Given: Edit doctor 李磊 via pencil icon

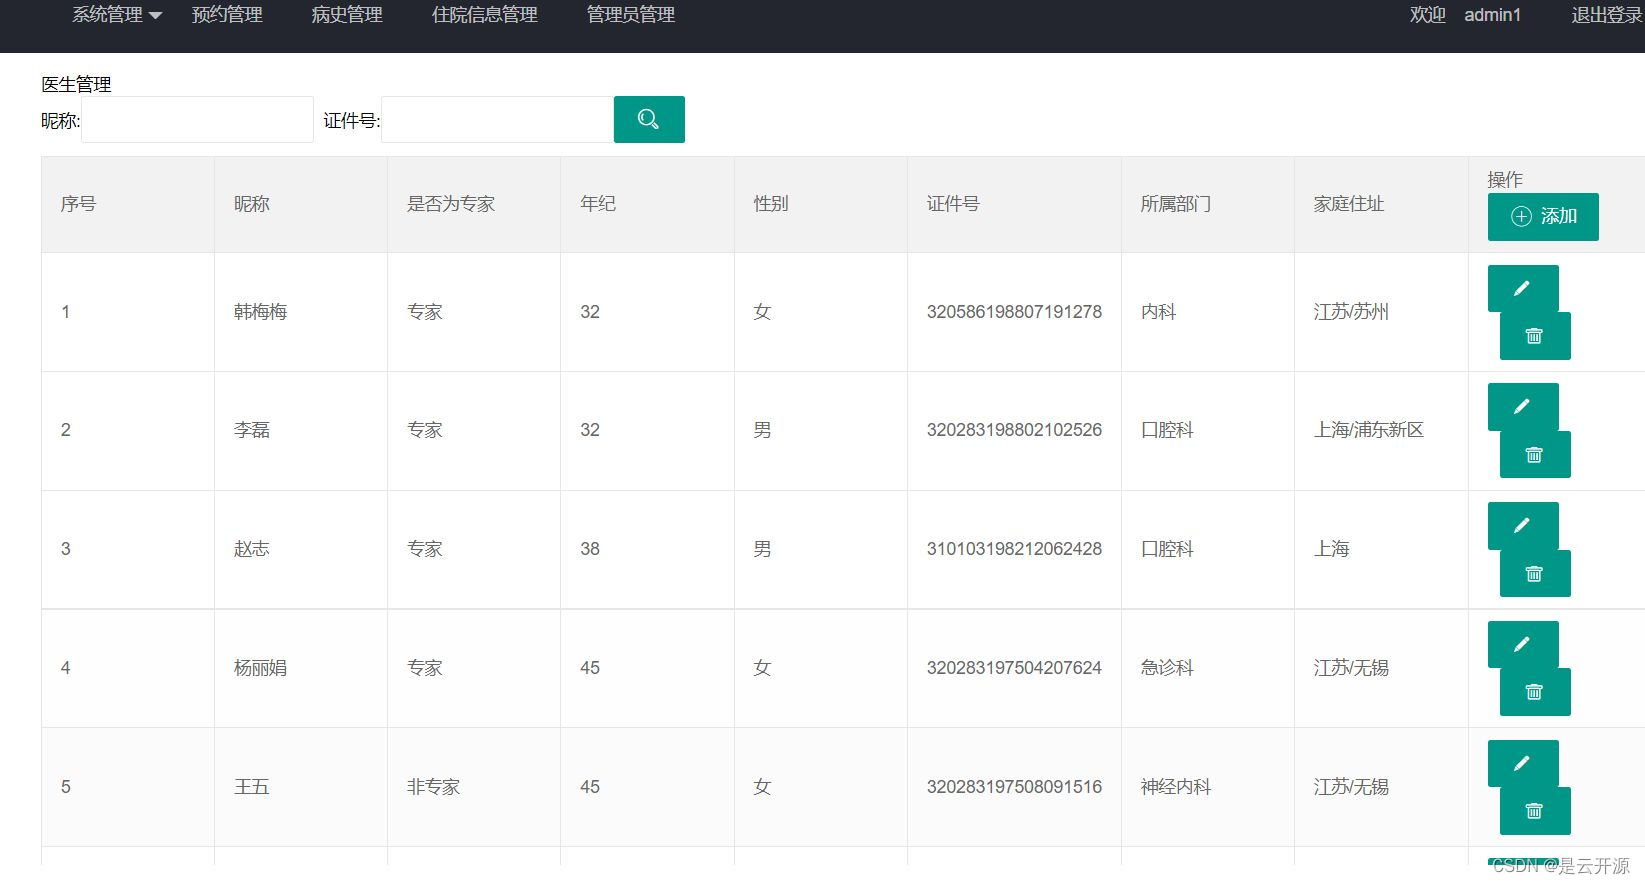Looking at the screenshot, I should (x=1522, y=407).
